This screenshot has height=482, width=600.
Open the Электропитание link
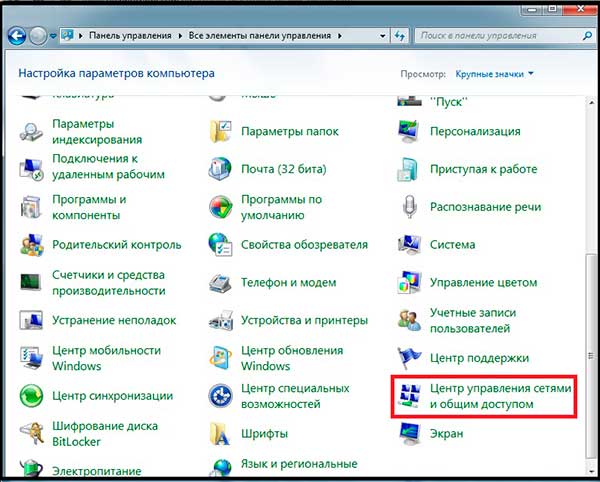coord(96,471)
